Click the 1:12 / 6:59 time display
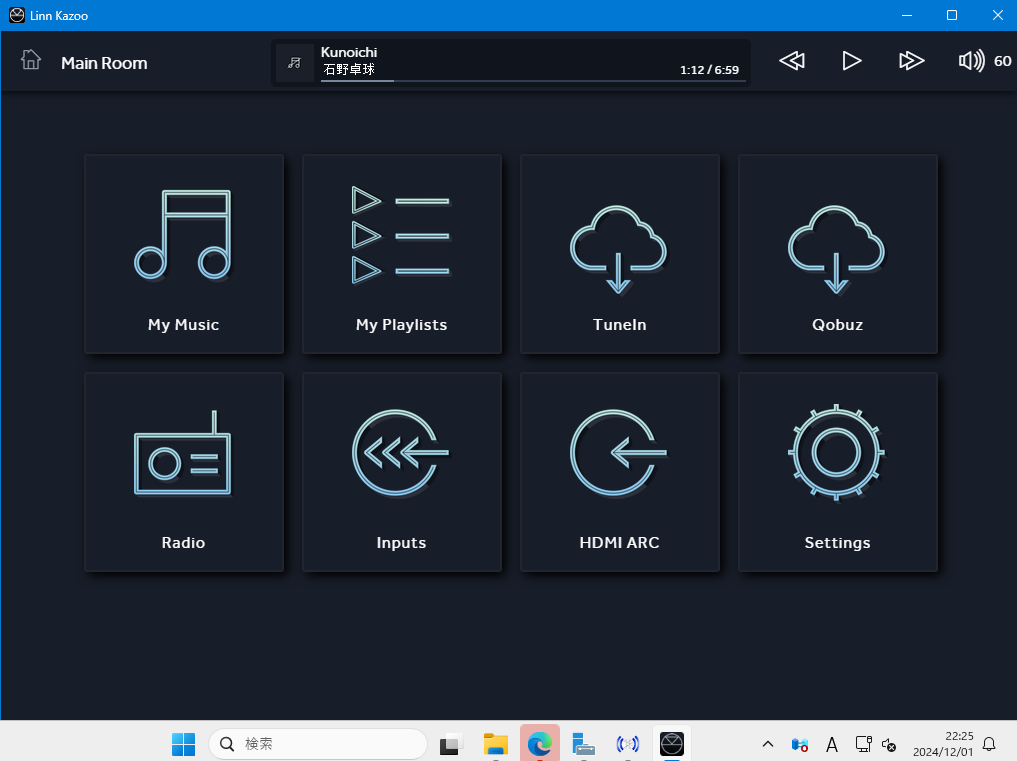1017x761 pixels. tap(709, 70)
